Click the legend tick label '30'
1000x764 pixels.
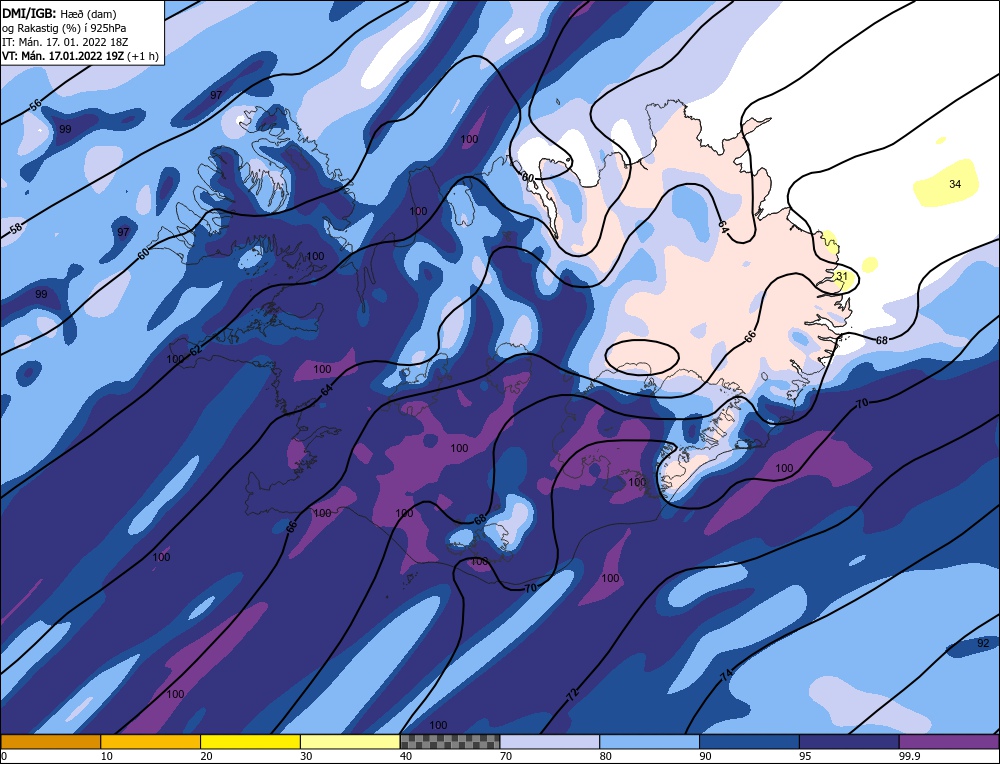(306, 756)
